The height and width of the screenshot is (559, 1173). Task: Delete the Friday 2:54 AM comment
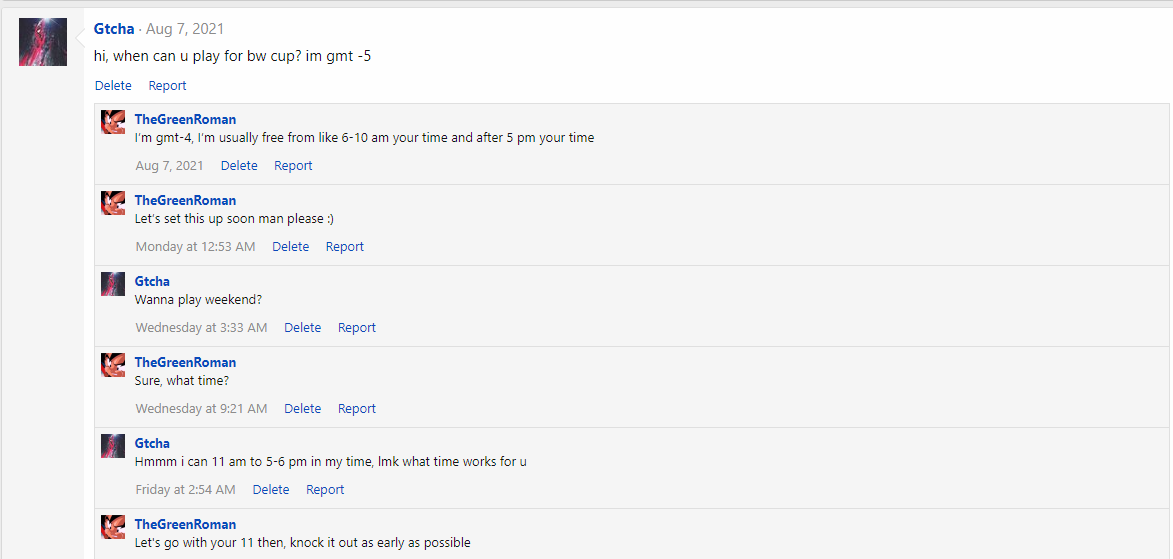(271, 490)
